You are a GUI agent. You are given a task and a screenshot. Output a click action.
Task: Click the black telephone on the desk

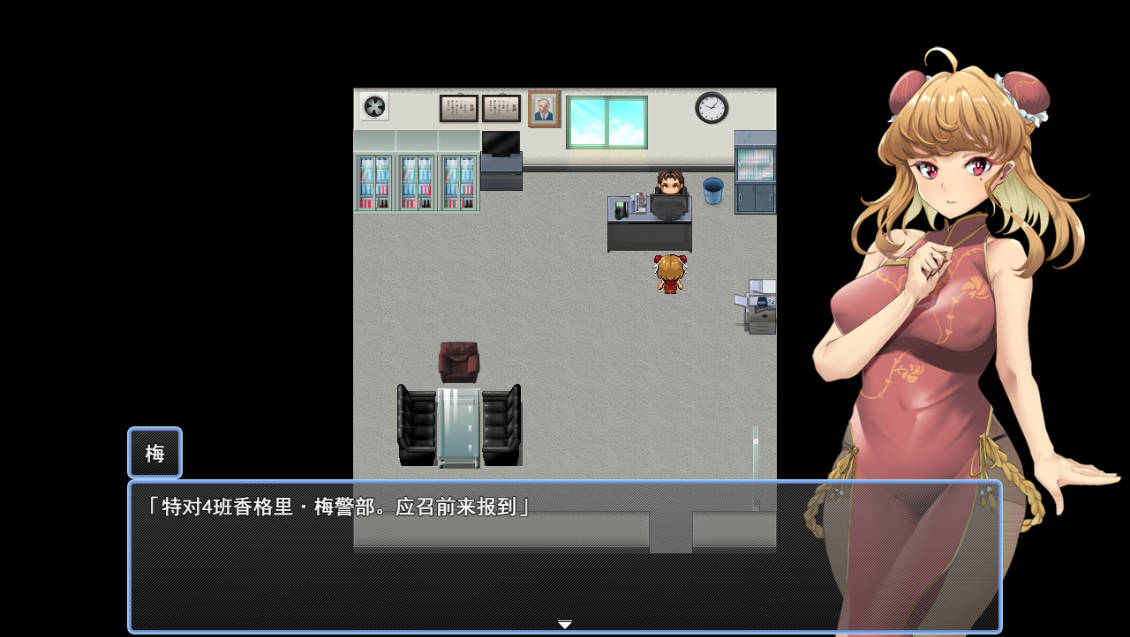pyautogui.click(x=622, y=206)
